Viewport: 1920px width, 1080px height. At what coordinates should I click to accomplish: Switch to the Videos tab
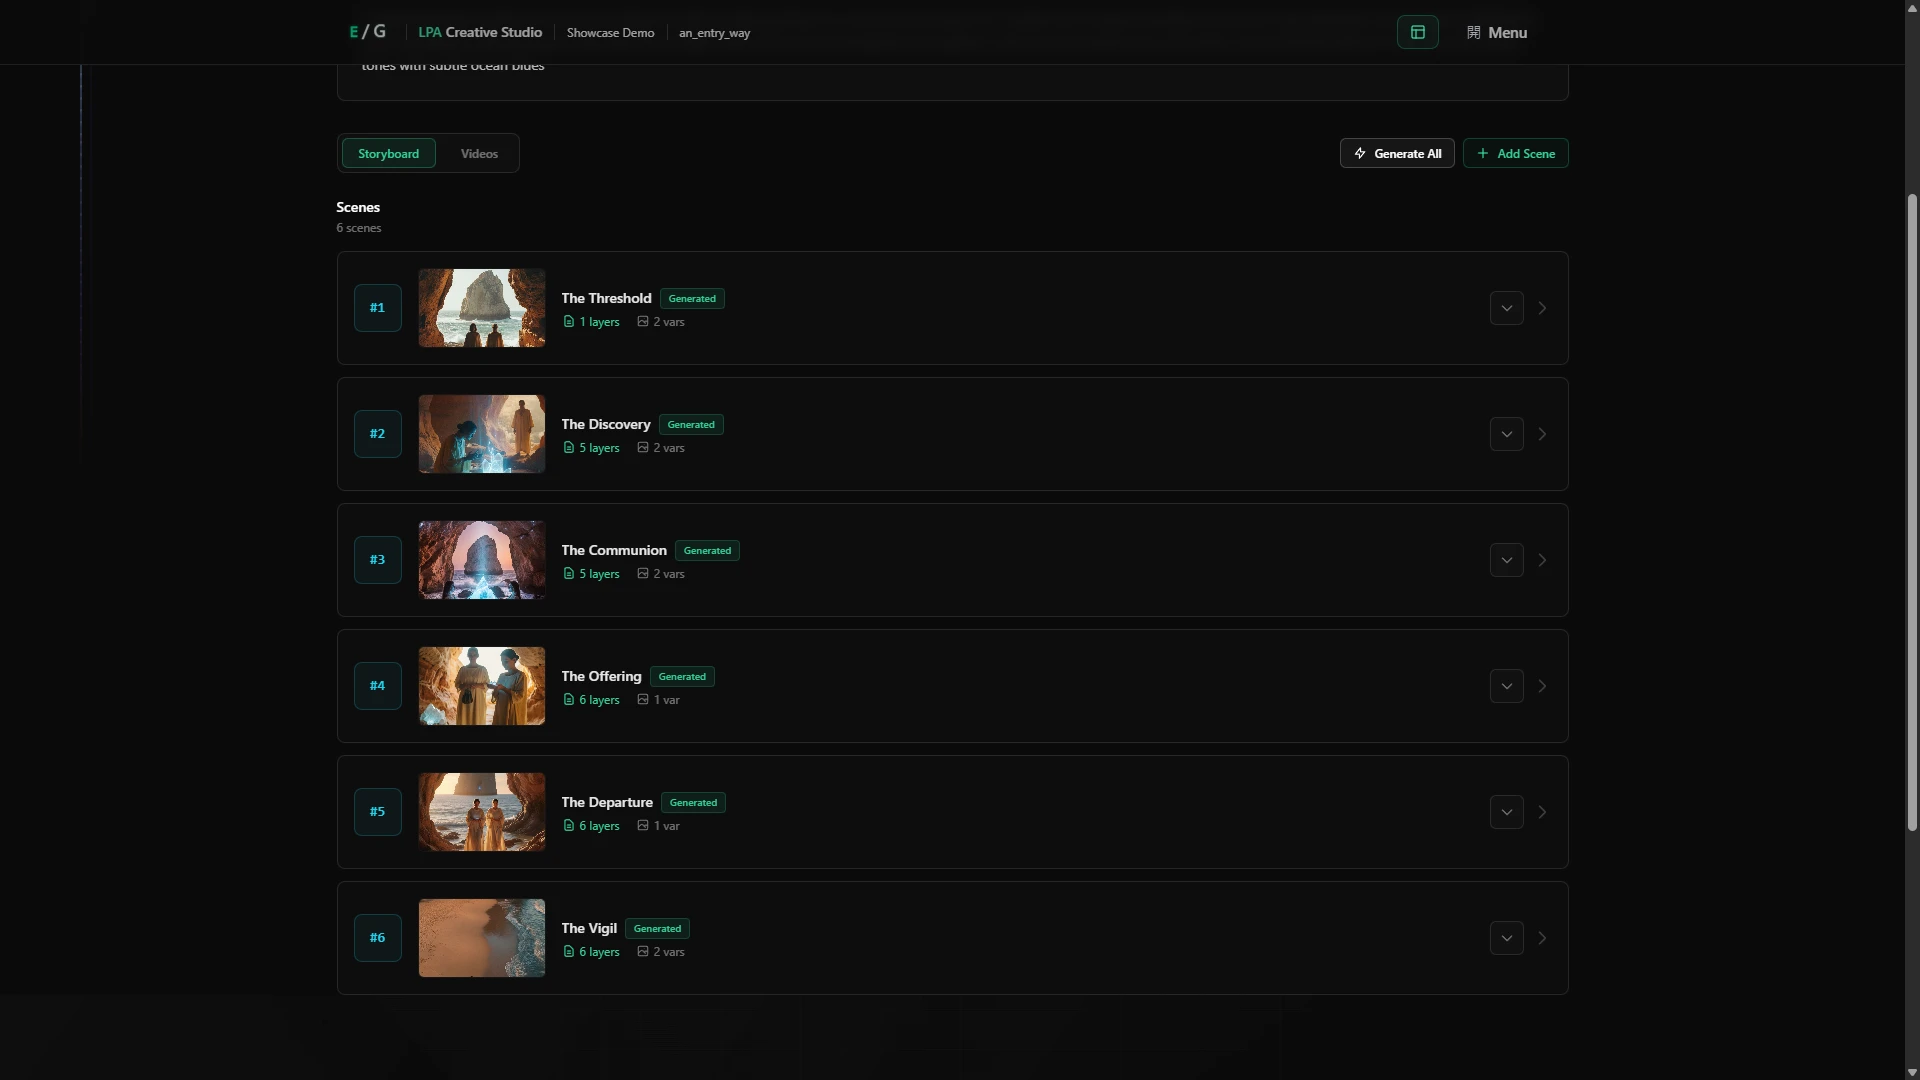click(479, 154)
